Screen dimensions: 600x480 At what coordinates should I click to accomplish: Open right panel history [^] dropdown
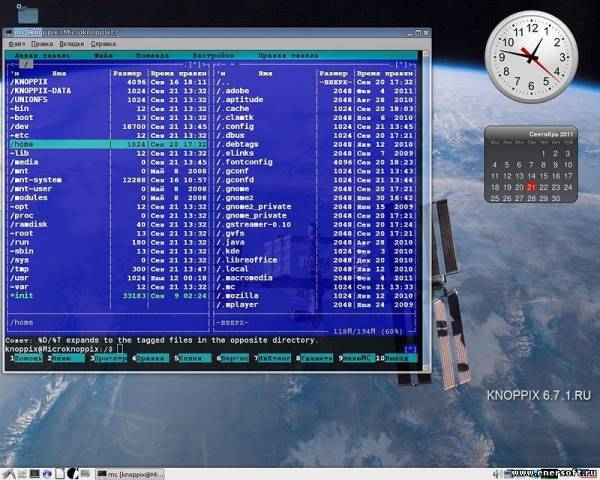click(403, 65)
